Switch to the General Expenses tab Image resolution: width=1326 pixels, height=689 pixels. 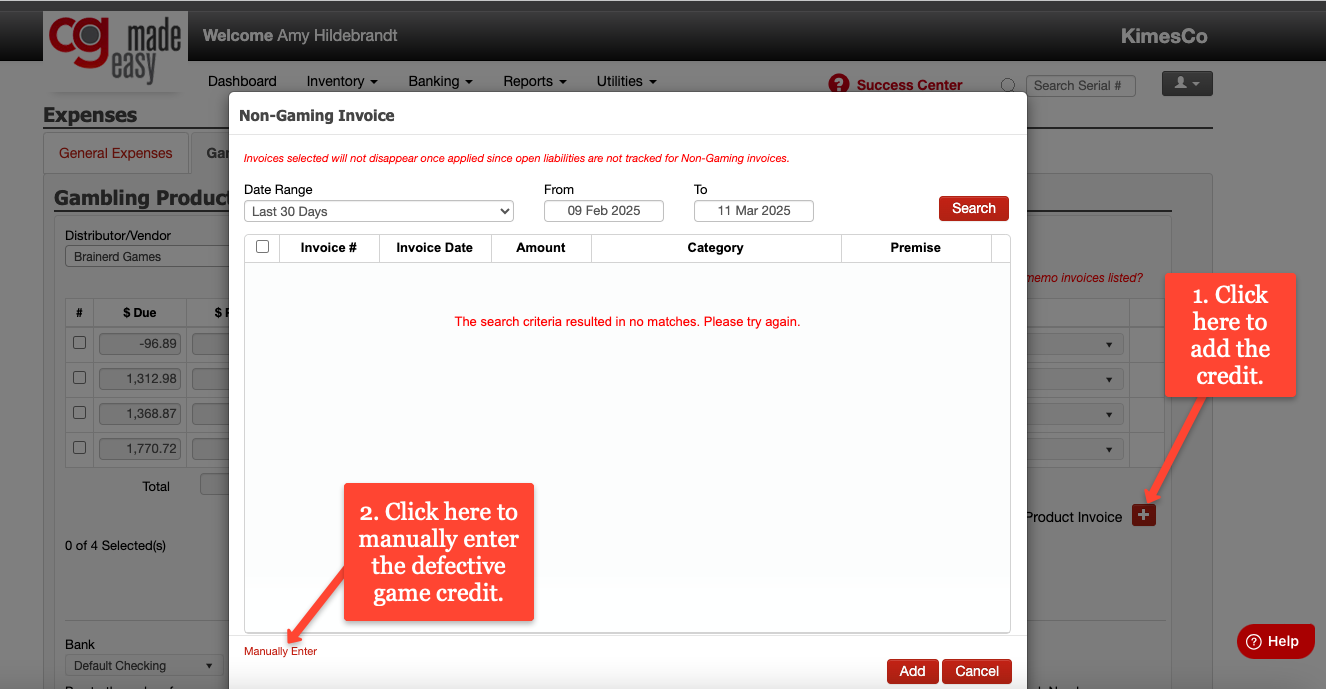tap(116, 153)
